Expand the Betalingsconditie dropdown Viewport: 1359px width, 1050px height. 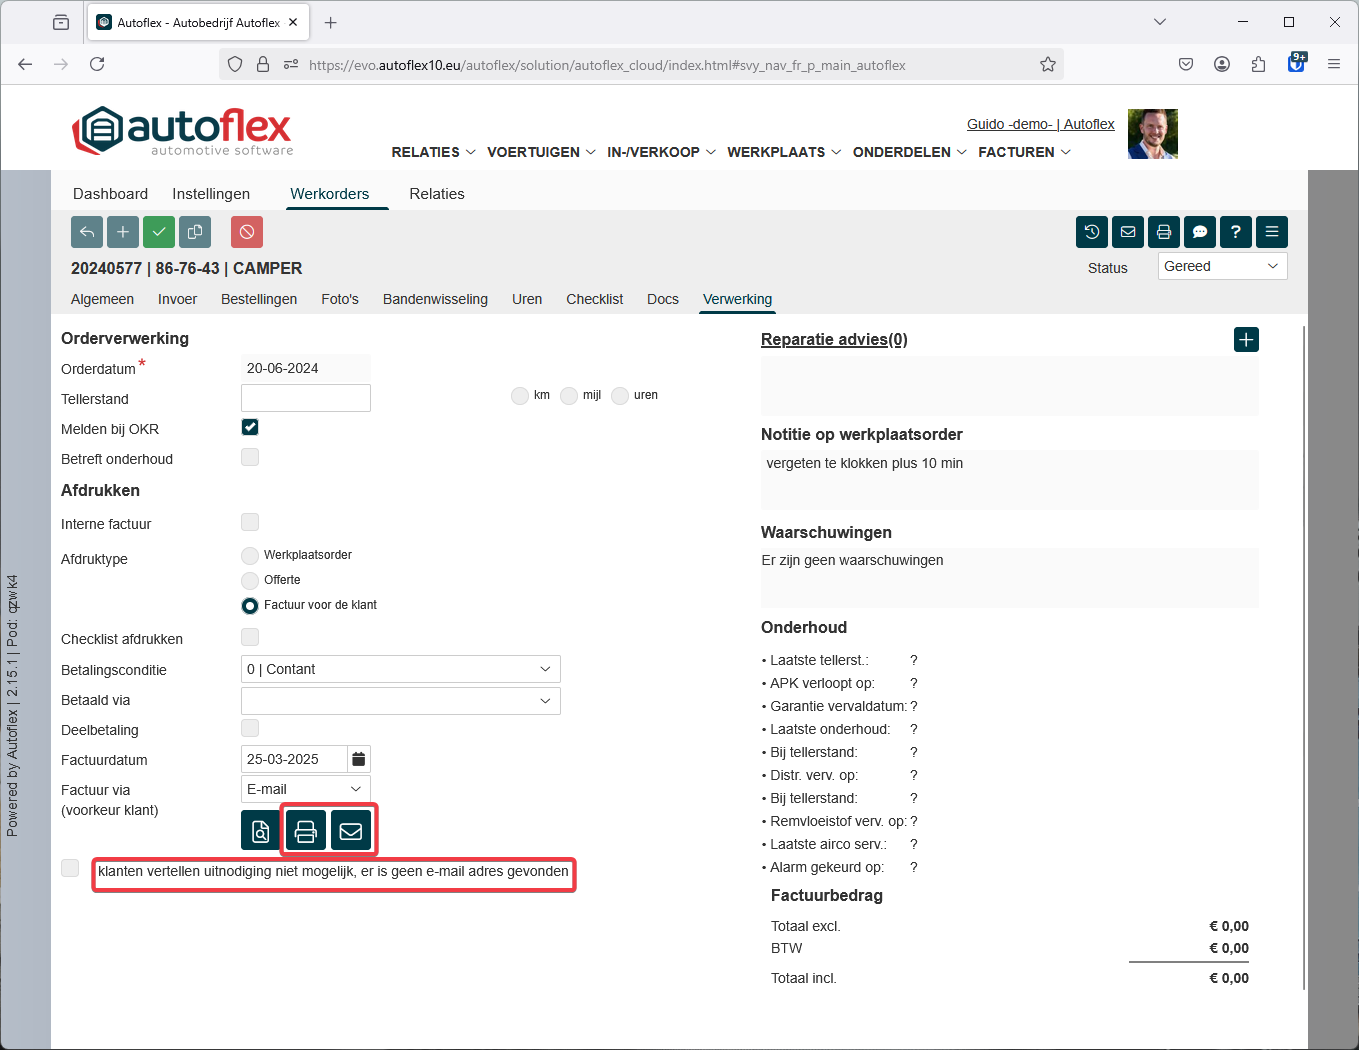(x=400, y=669)
